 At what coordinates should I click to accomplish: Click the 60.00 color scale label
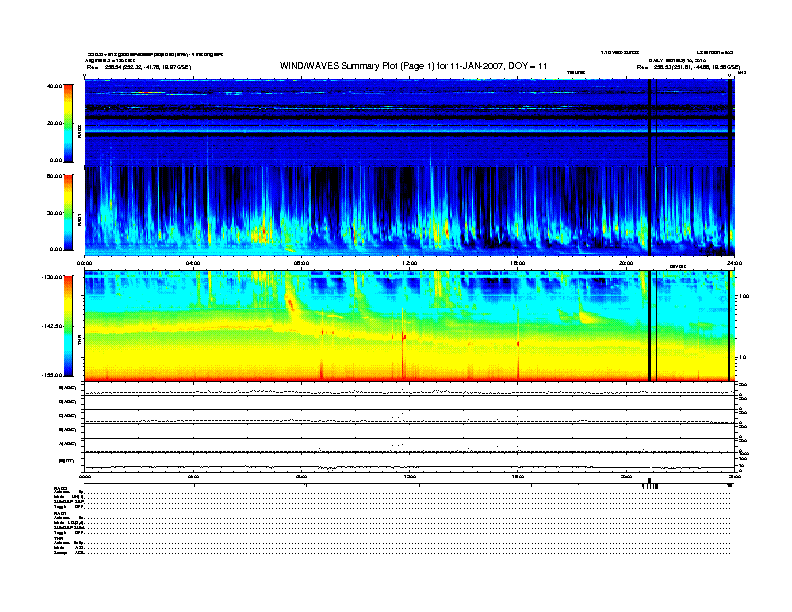click(54, 176)
